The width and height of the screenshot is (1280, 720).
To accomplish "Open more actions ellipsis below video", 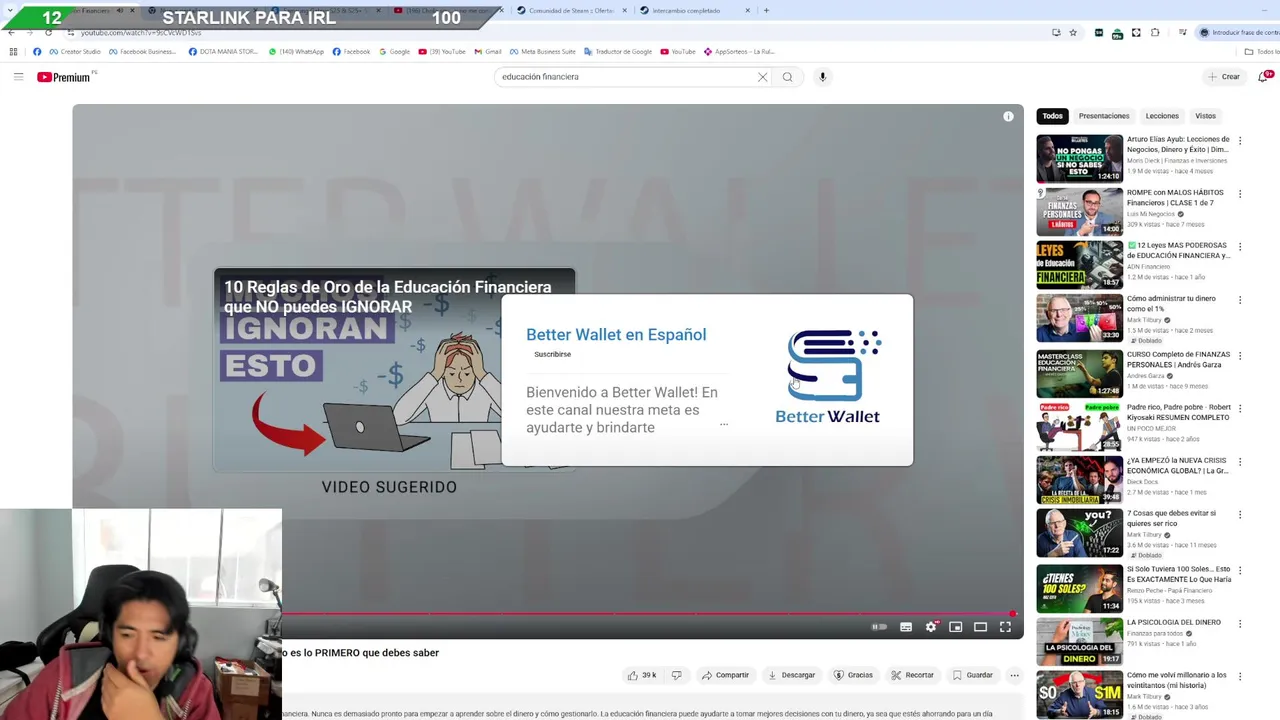I will coord(1014,675).
